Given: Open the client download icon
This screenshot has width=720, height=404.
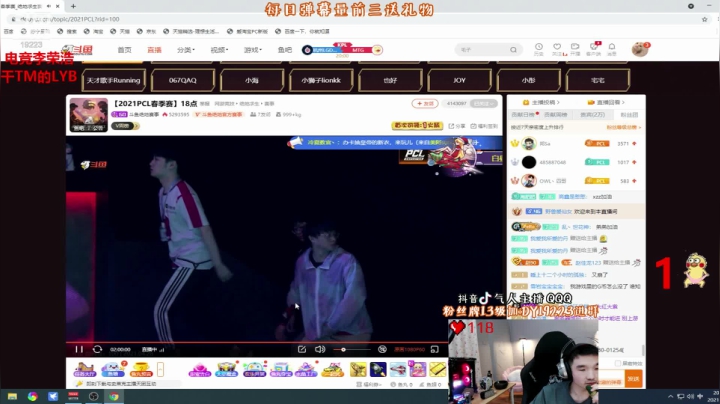Looking at the screenshot, I should (594, 49).
